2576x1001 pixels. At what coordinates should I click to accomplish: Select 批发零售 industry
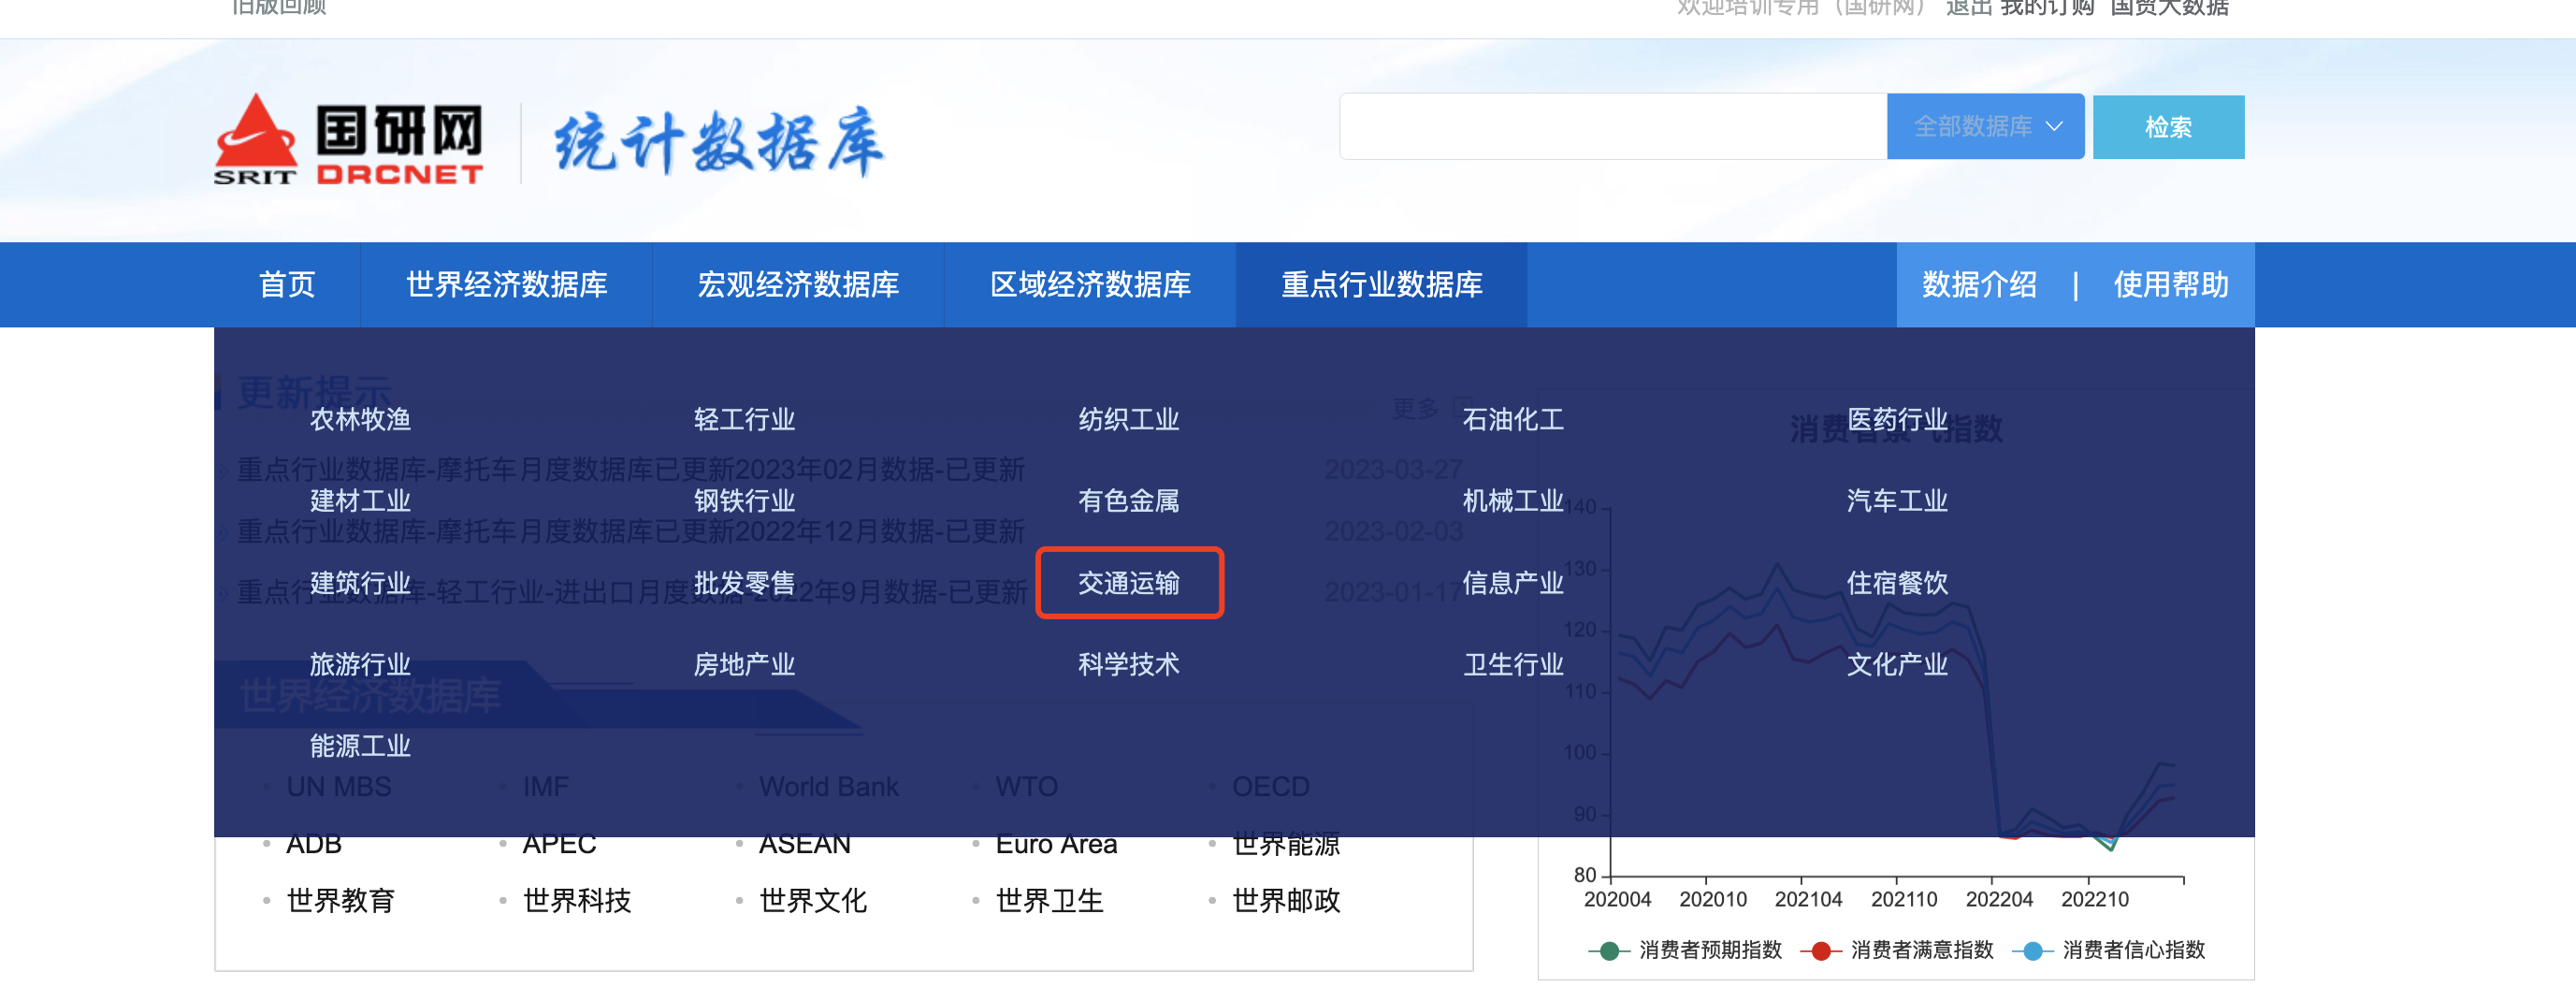[x=744, y=583]
